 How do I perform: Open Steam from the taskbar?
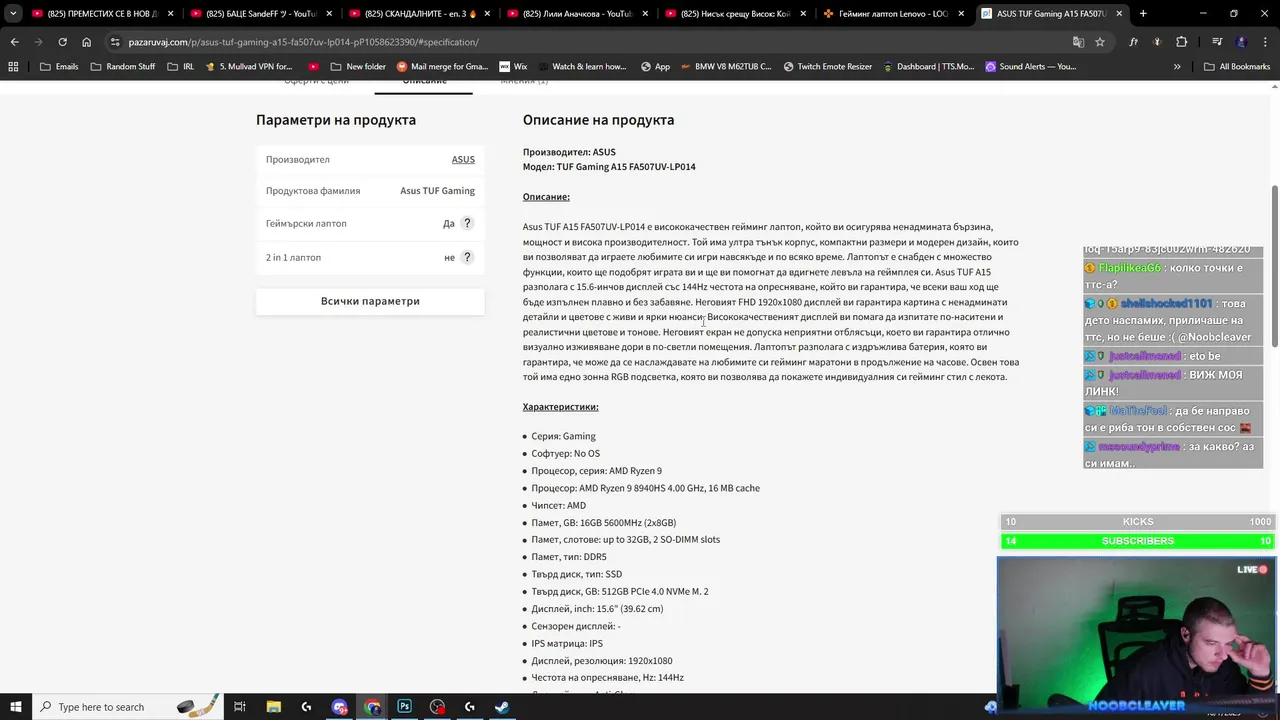pos(502,707)
